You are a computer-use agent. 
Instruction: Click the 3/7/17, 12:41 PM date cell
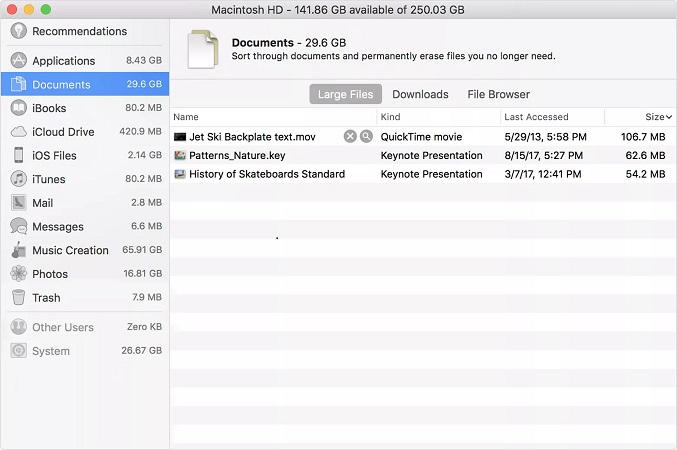[543, 174]
